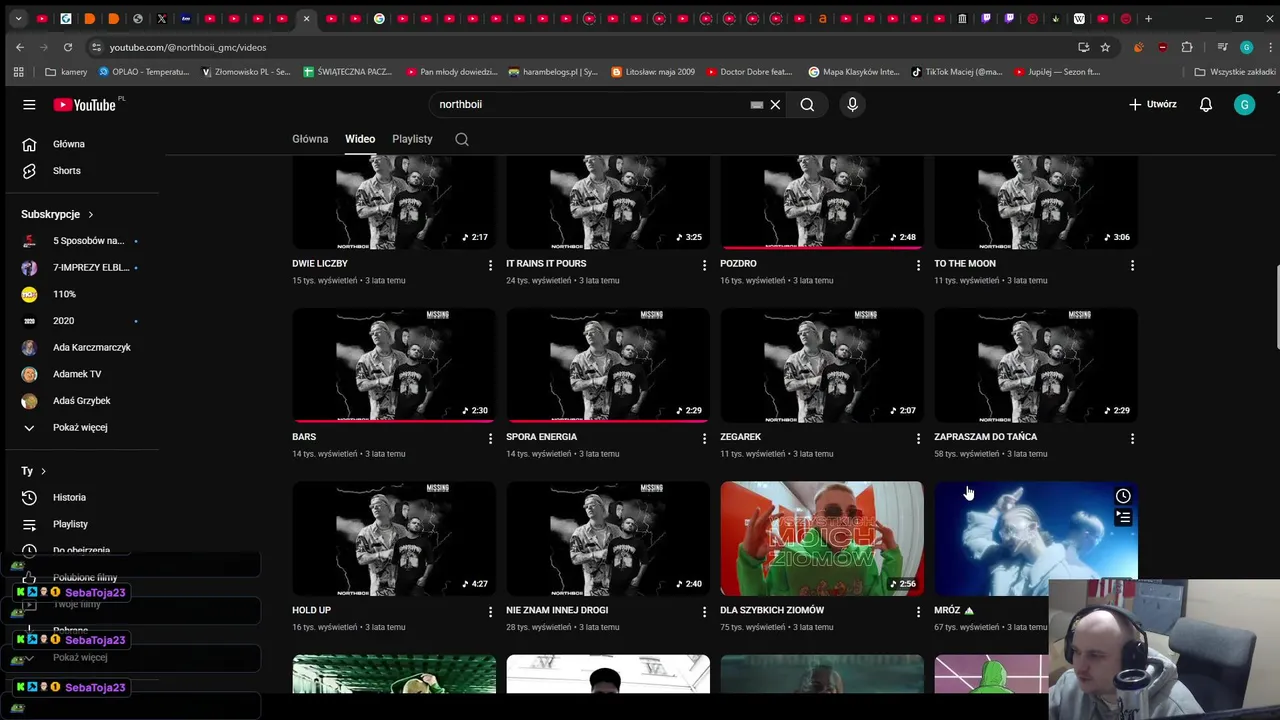The width and height of the screenshot is (1280, 720).
Task: Open the browser tab list dropdown
Action: pyautogui.click(x=18, y=18)
